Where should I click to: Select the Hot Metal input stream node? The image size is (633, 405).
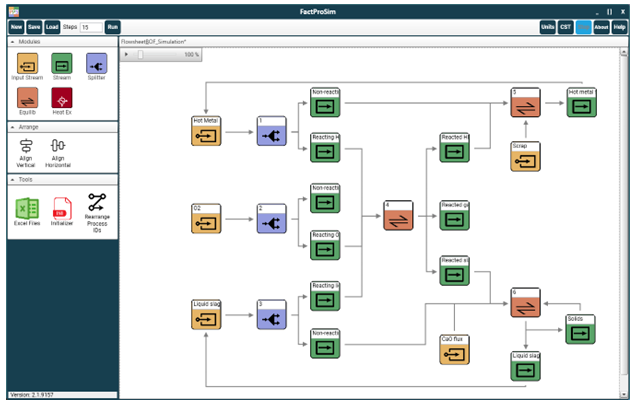point(206,131)
